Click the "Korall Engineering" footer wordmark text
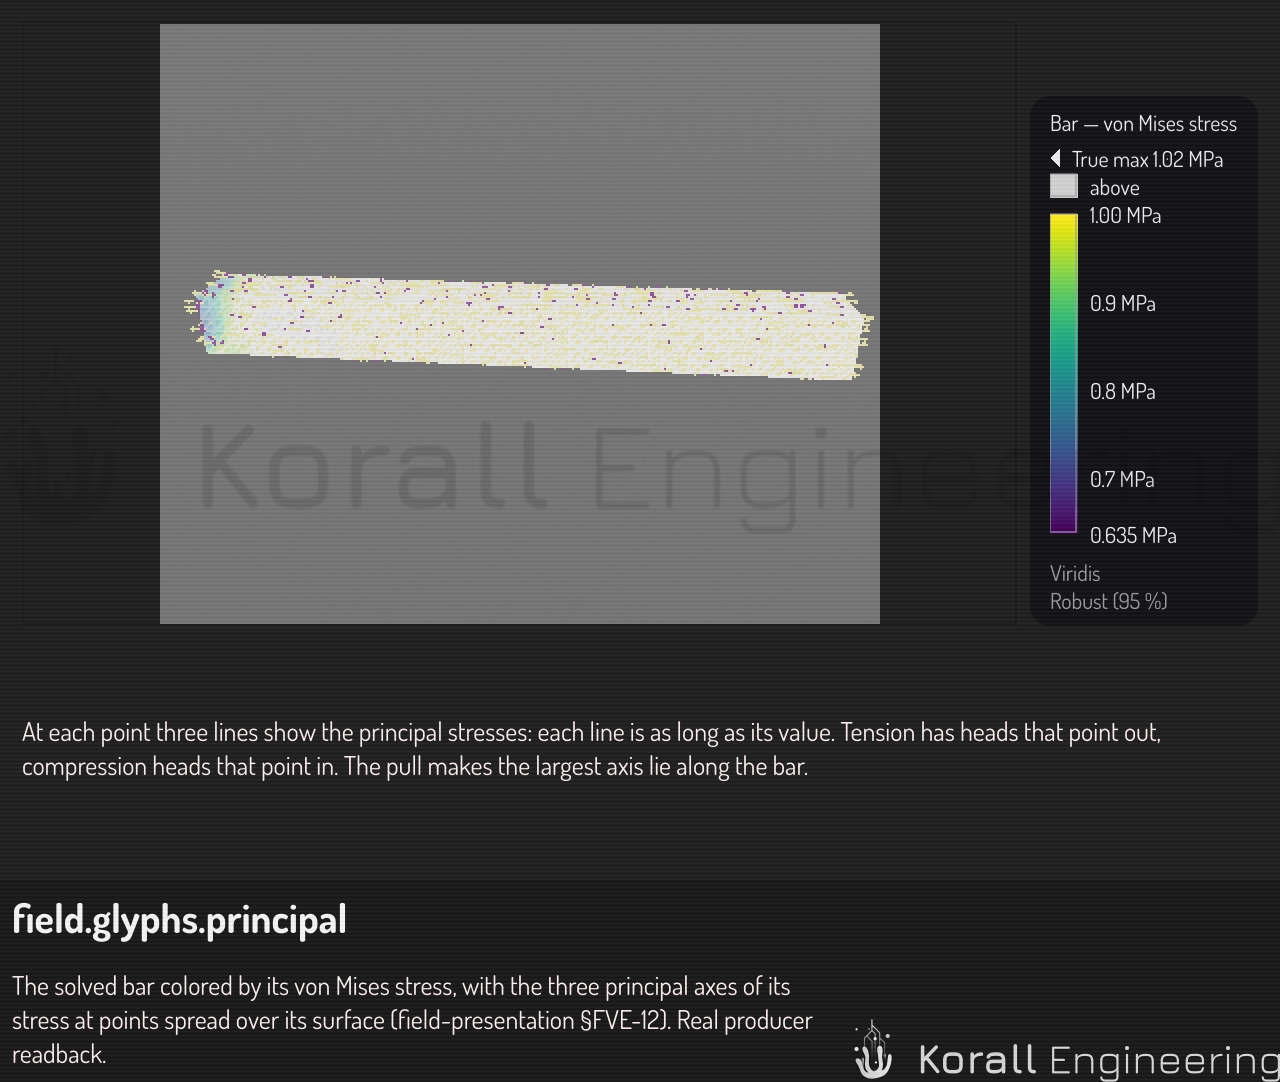This screenshot has width=1280, height=1082. [x=1099, y=1059]
